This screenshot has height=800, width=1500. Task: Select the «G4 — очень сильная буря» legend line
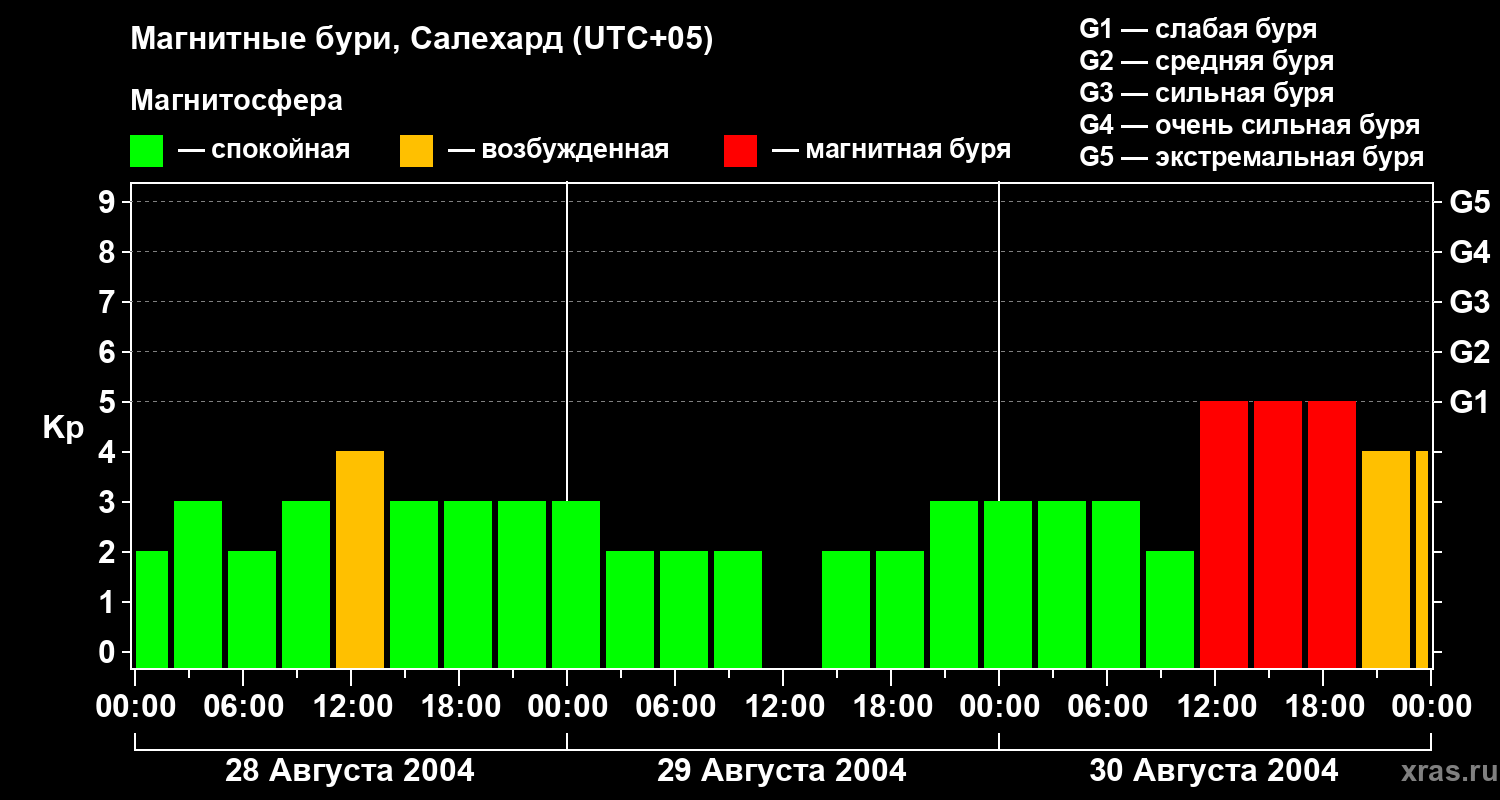point(1250,125)
